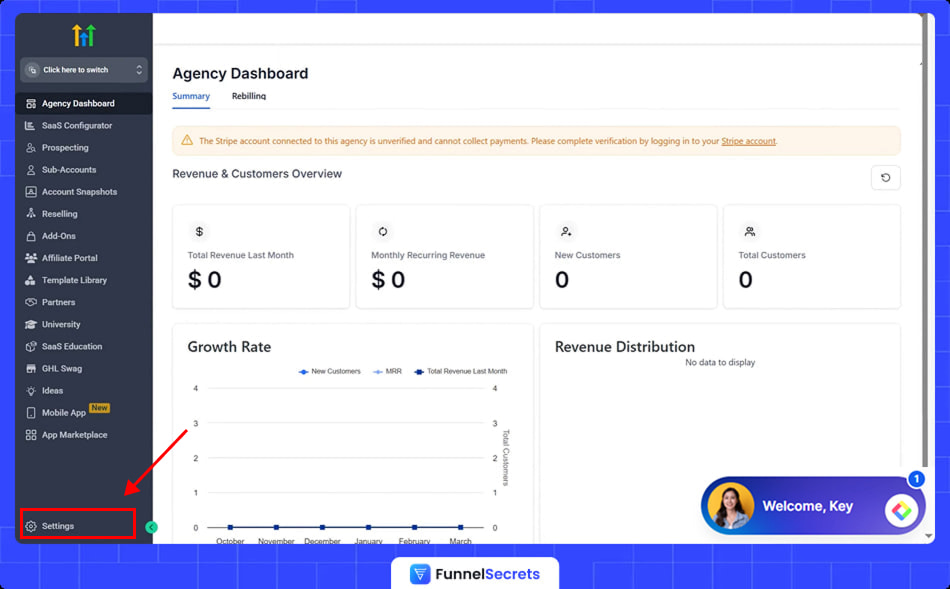Click the vertical scrollbar down arrow

929,536
